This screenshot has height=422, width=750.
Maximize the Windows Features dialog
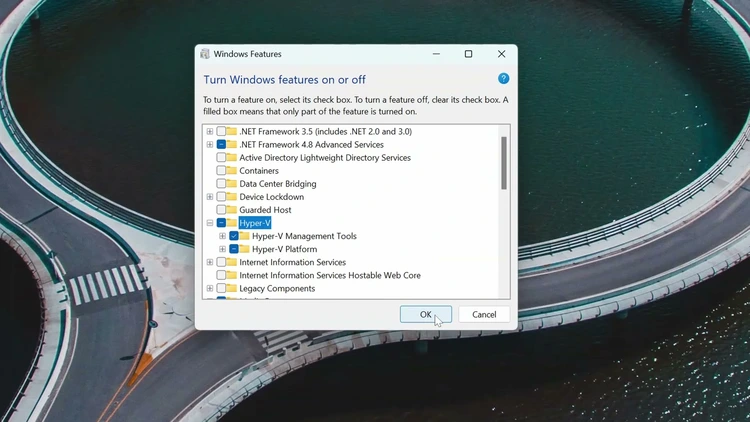pyautogui.click(x=469, y=54)
